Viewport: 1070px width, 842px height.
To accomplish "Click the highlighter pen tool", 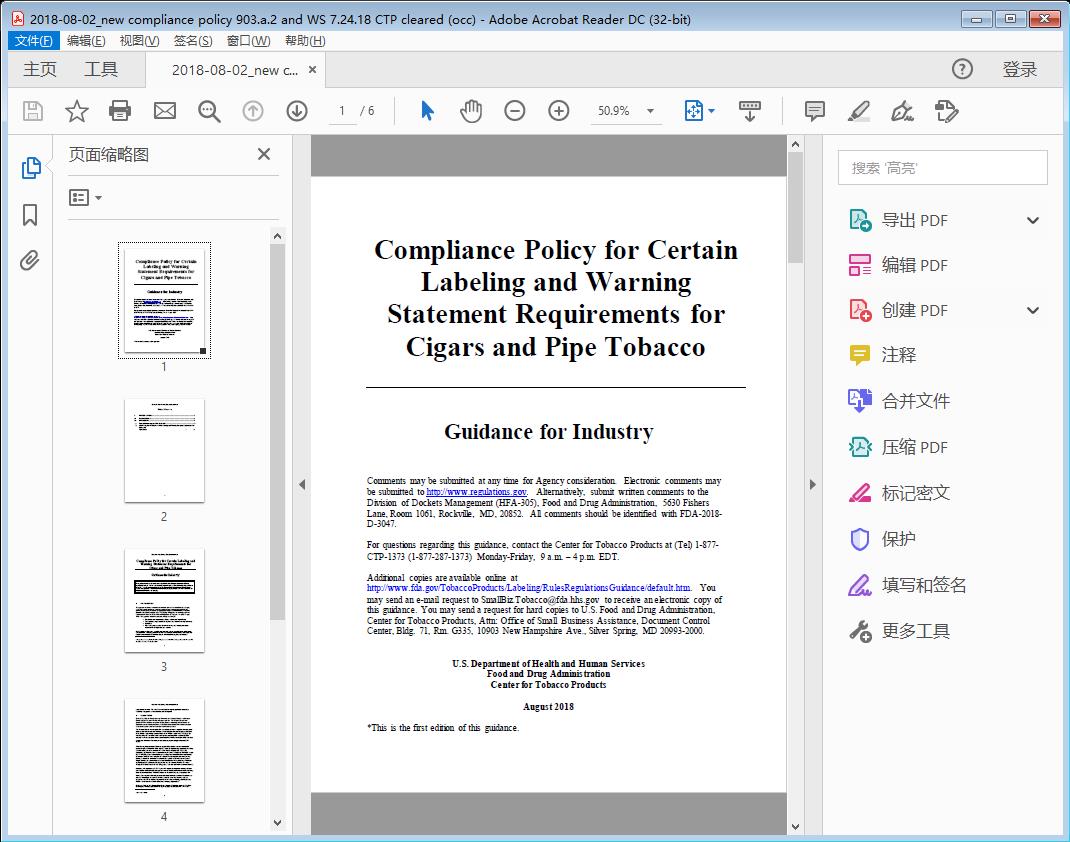I will (x=859, y=111).
